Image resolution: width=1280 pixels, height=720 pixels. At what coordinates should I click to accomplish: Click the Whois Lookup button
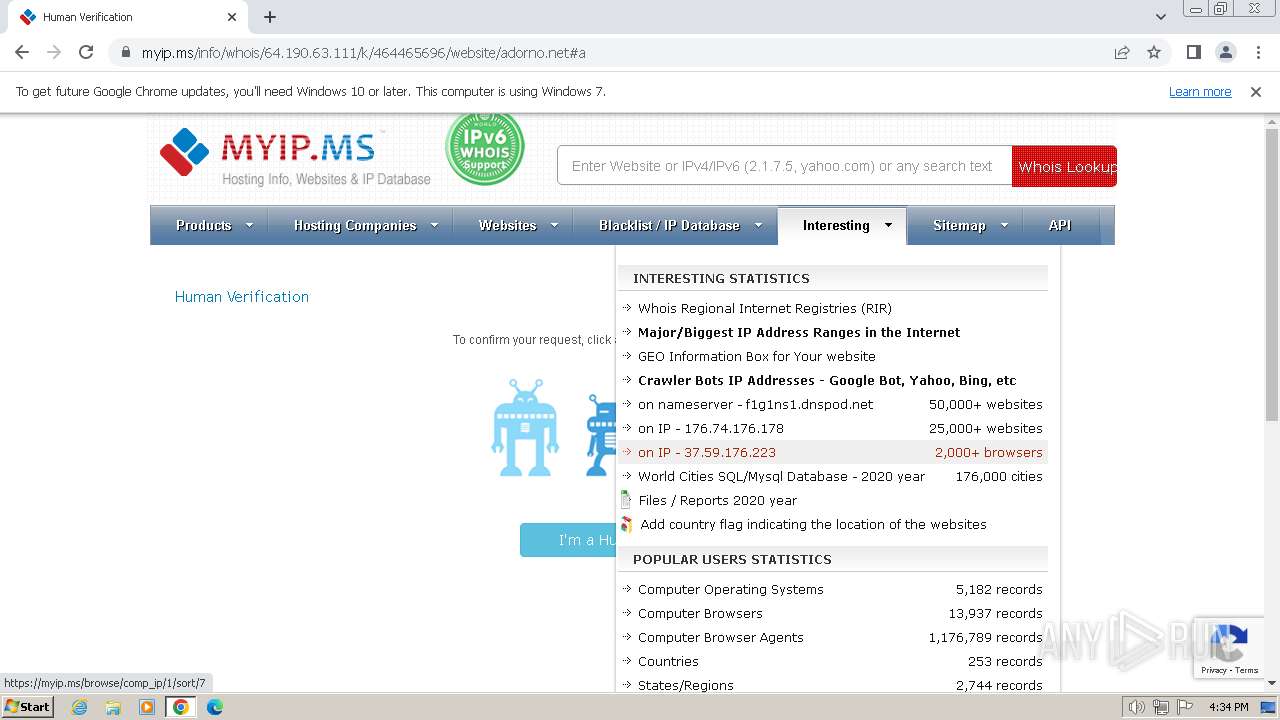1064,166
